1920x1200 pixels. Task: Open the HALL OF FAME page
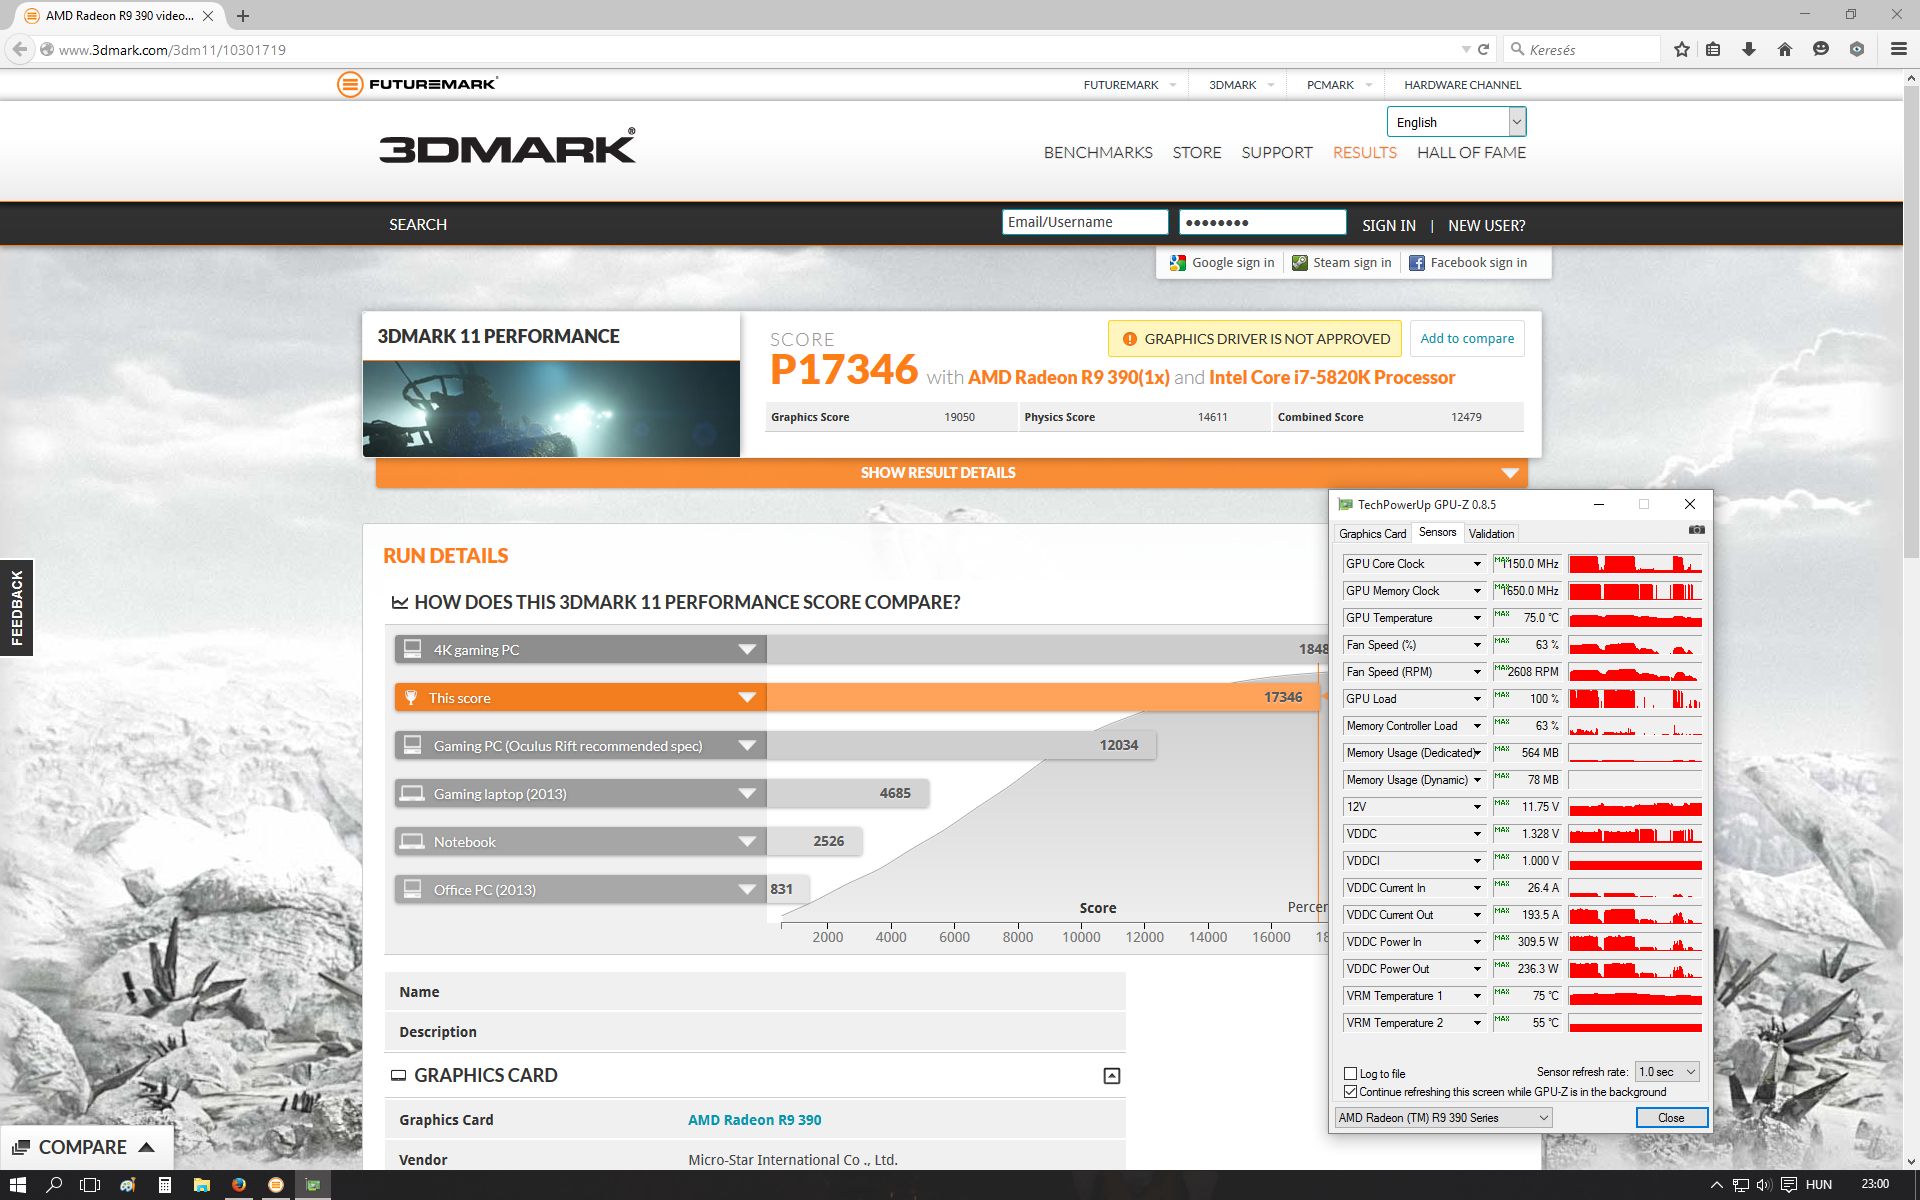(1471, 153)
